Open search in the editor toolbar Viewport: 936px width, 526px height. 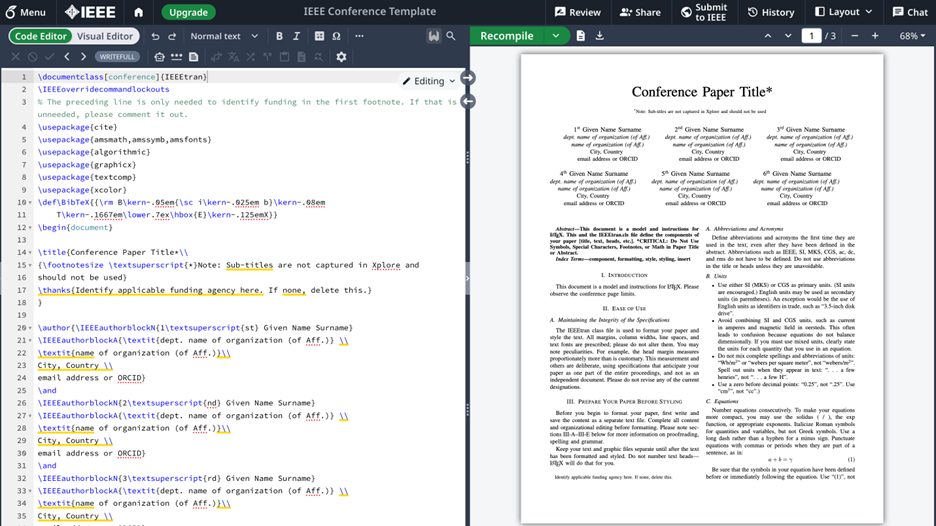(451, 36)
